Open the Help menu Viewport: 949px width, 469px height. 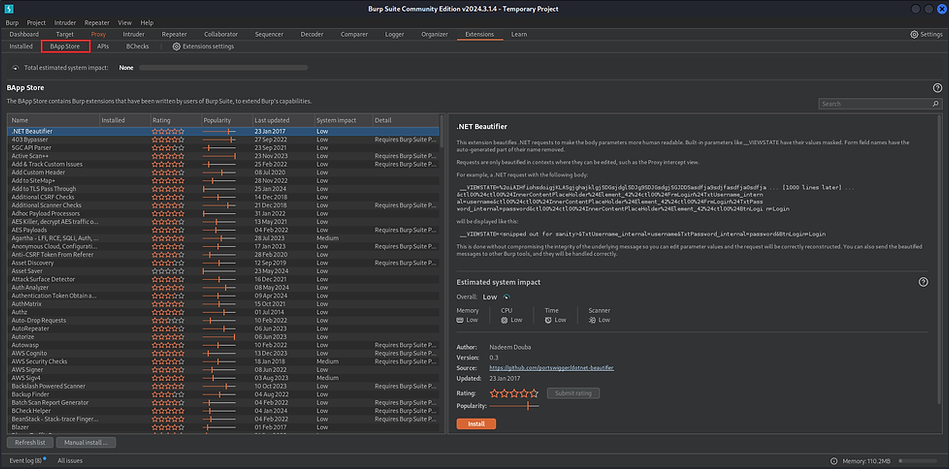pos(147,22)
